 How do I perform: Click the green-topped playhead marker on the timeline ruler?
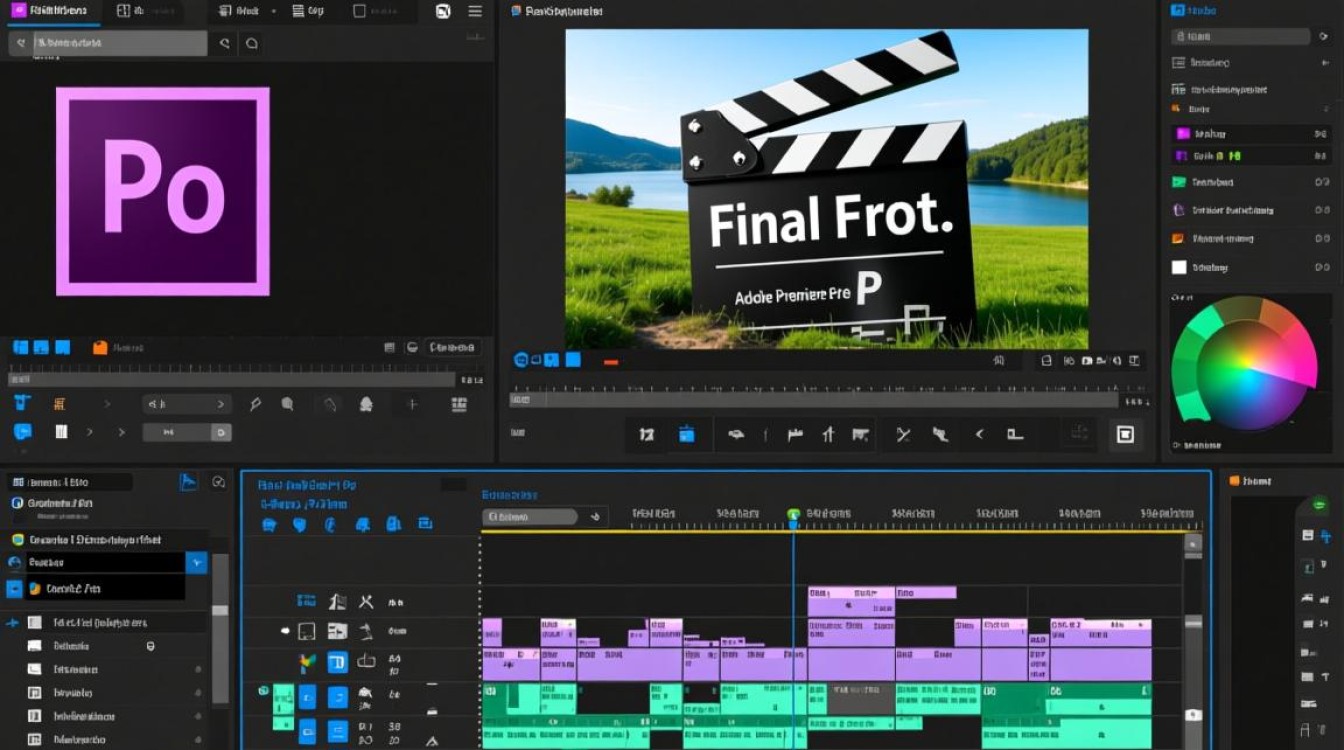pyautogui.click(x=793, y=514)
